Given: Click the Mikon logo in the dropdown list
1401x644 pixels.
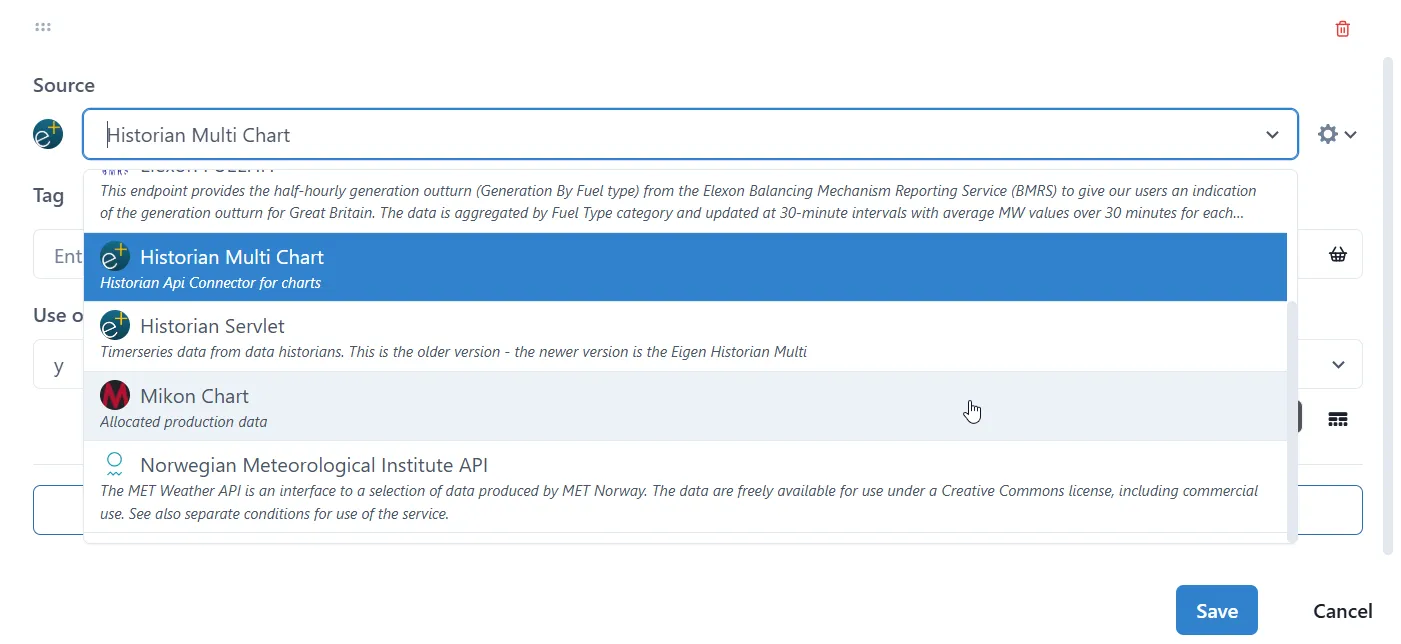Looking at the screenshot, I should click(114, 395).
